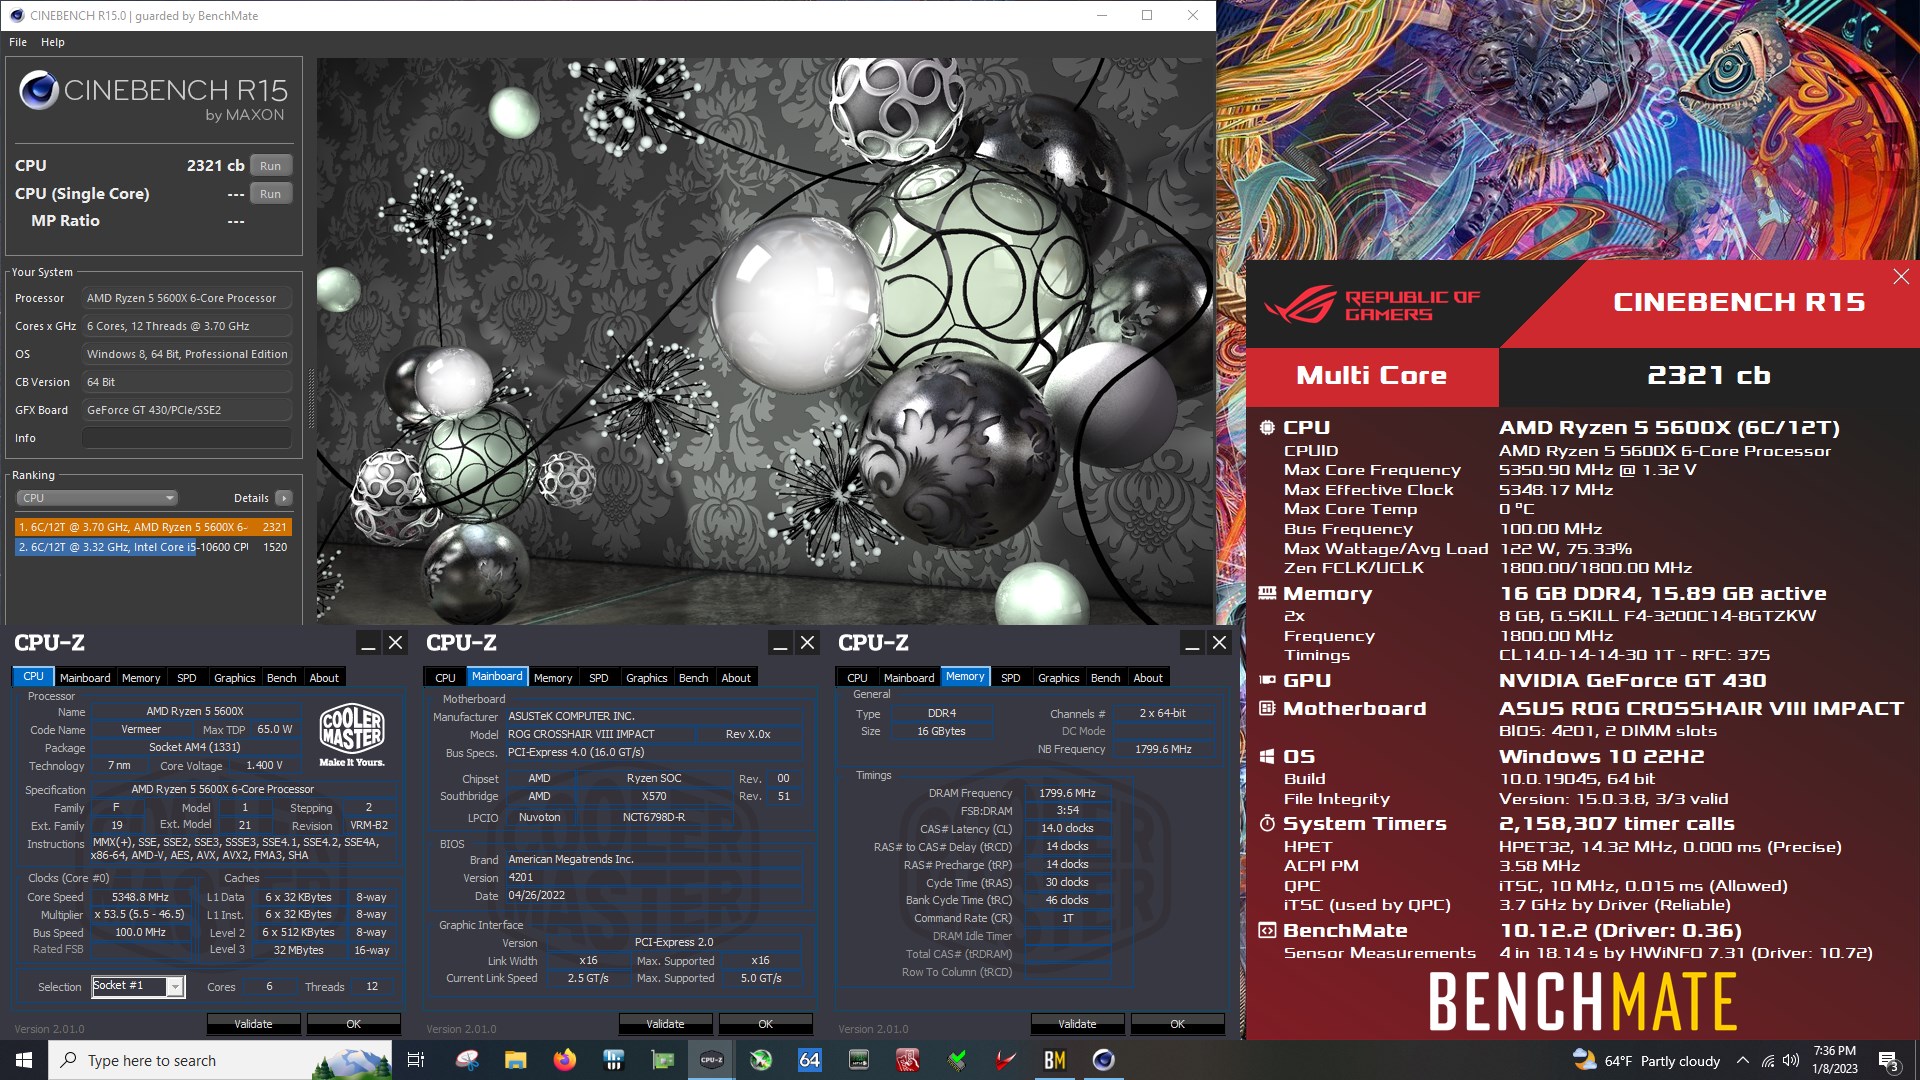This screenshot has height=1080, width=1920.
Task: Click the BenchMate version icon in panel
Action: tap(1267, 931)
